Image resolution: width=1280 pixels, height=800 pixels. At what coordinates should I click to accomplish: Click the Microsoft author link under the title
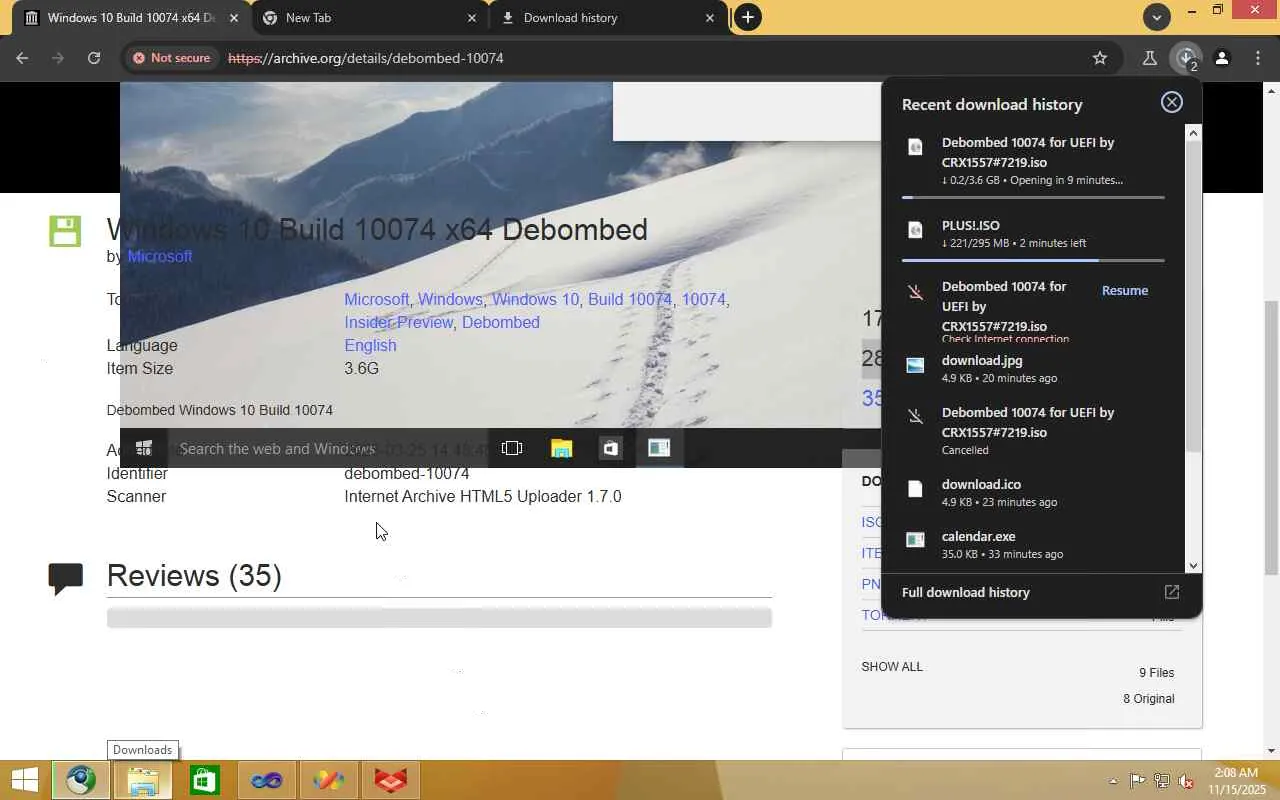pos(160,256)
